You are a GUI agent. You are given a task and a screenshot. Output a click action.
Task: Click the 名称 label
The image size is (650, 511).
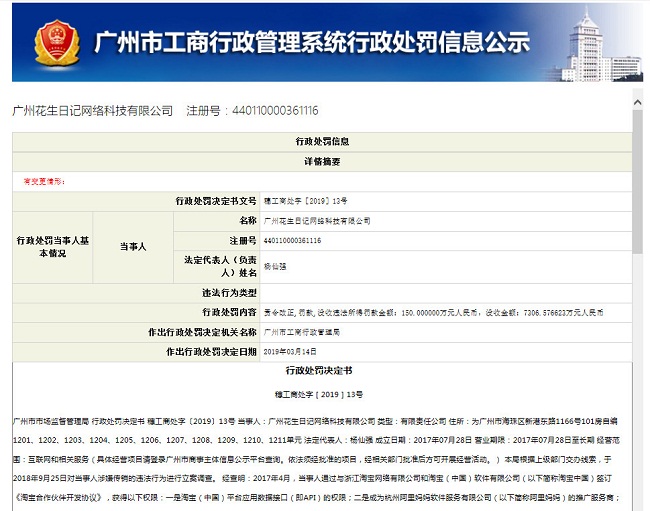[248, 221]
